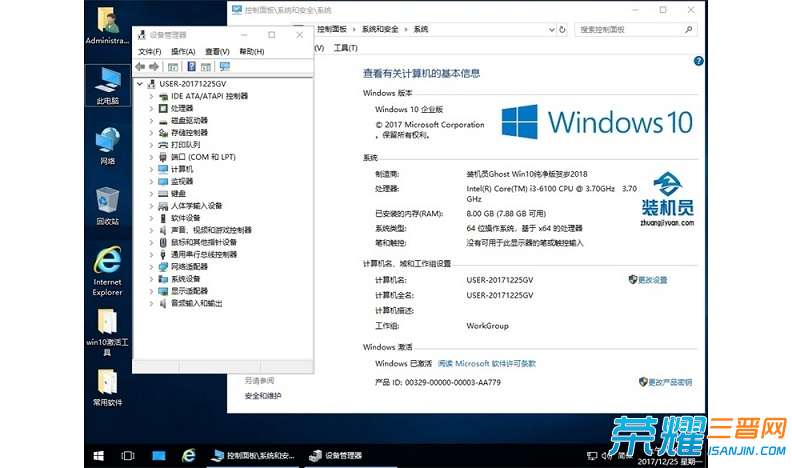Select the 软件设备 category icon
Screen dimensions: 792x468
(163, 218)
